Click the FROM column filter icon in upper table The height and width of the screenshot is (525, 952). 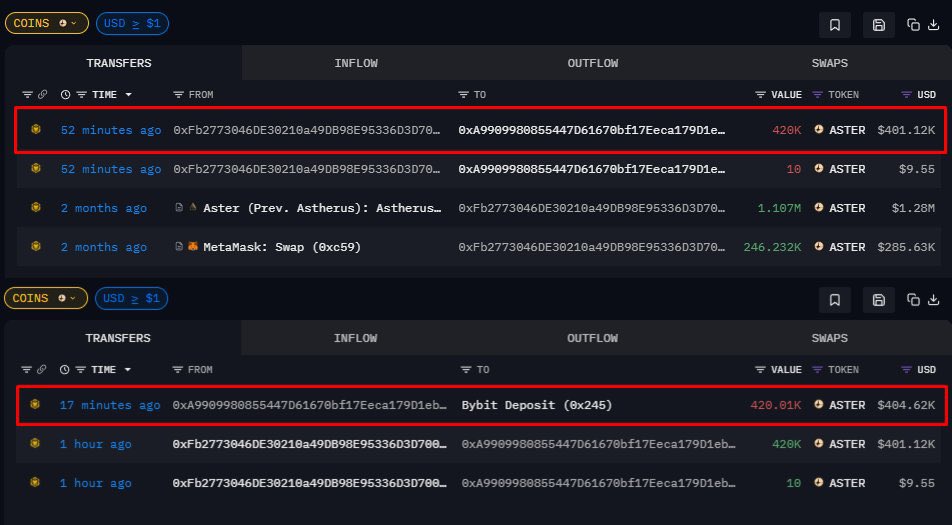pos(178,95)
